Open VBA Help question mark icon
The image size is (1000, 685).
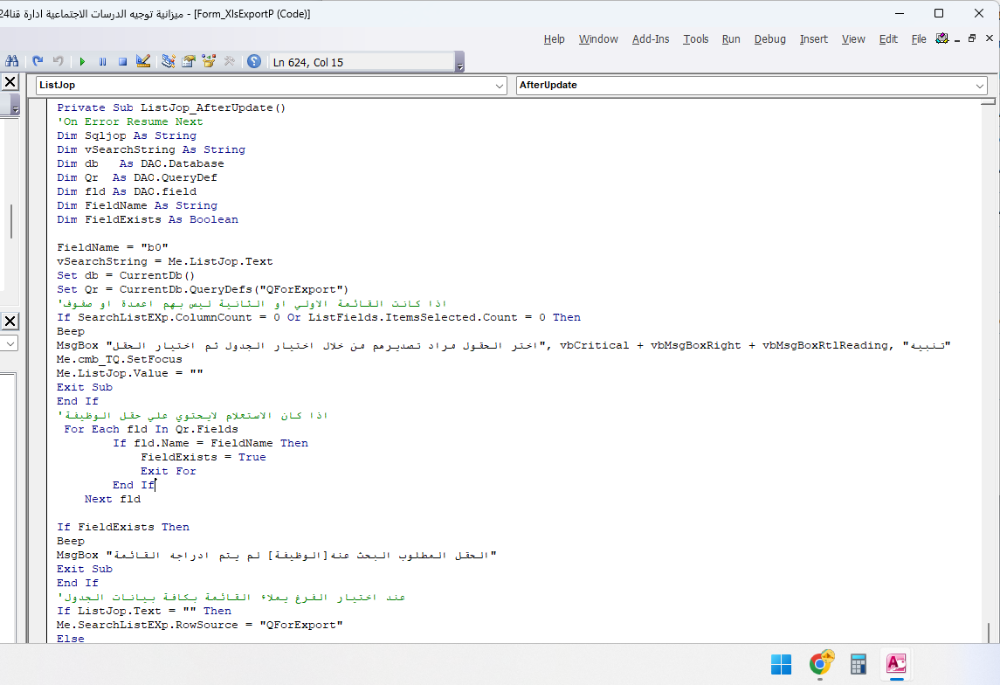pyautogui.click(x=254, y=61)
